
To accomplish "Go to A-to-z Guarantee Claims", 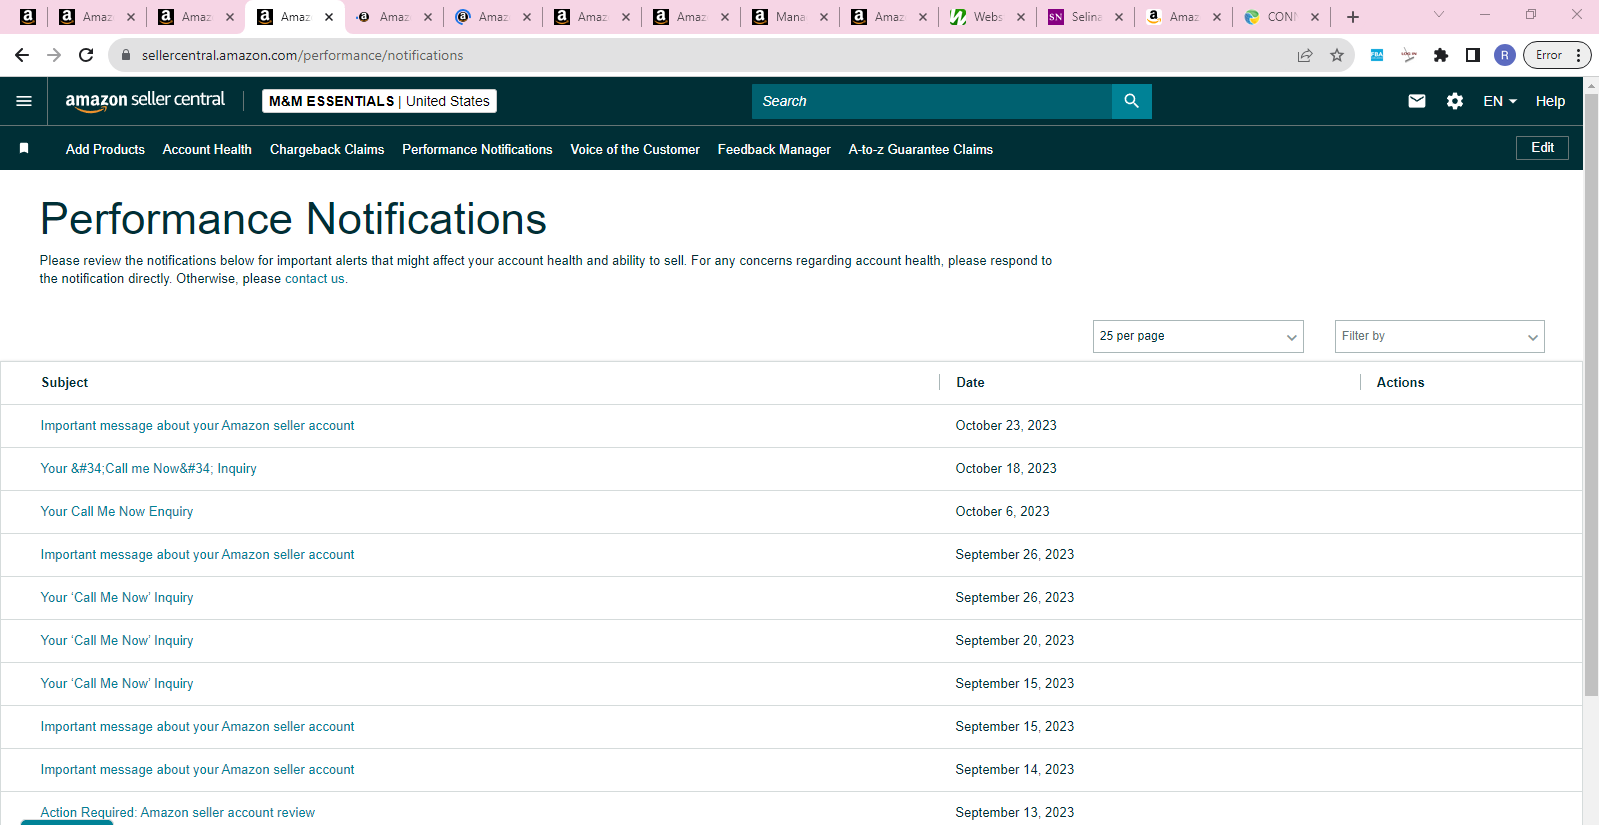I will [921, 149].
